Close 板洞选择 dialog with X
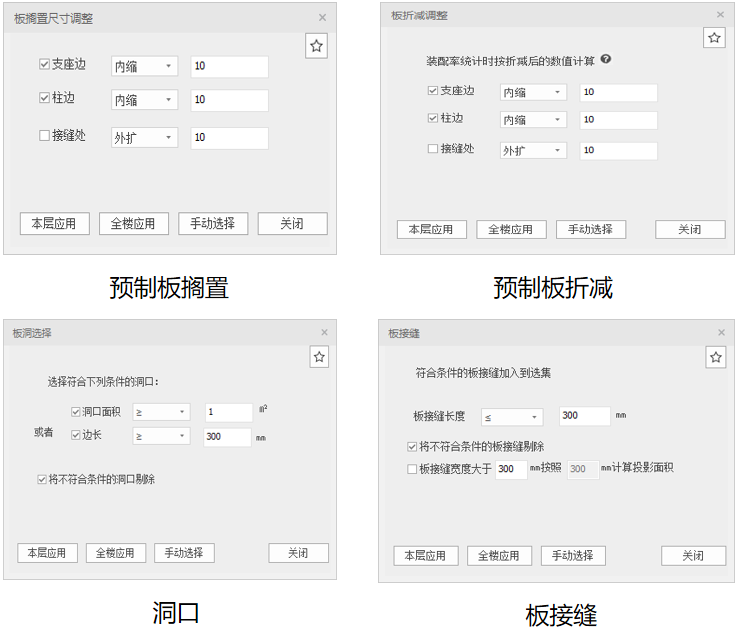Image resolution: width=737 pixels, height=638 pixels. click(x=324, y=332)
